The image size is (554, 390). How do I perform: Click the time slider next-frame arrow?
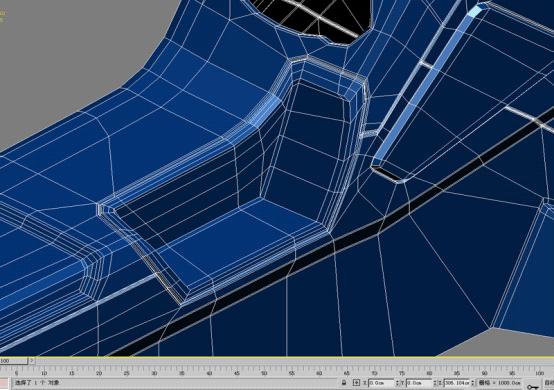pyautogui.click(x=31, y=361)
